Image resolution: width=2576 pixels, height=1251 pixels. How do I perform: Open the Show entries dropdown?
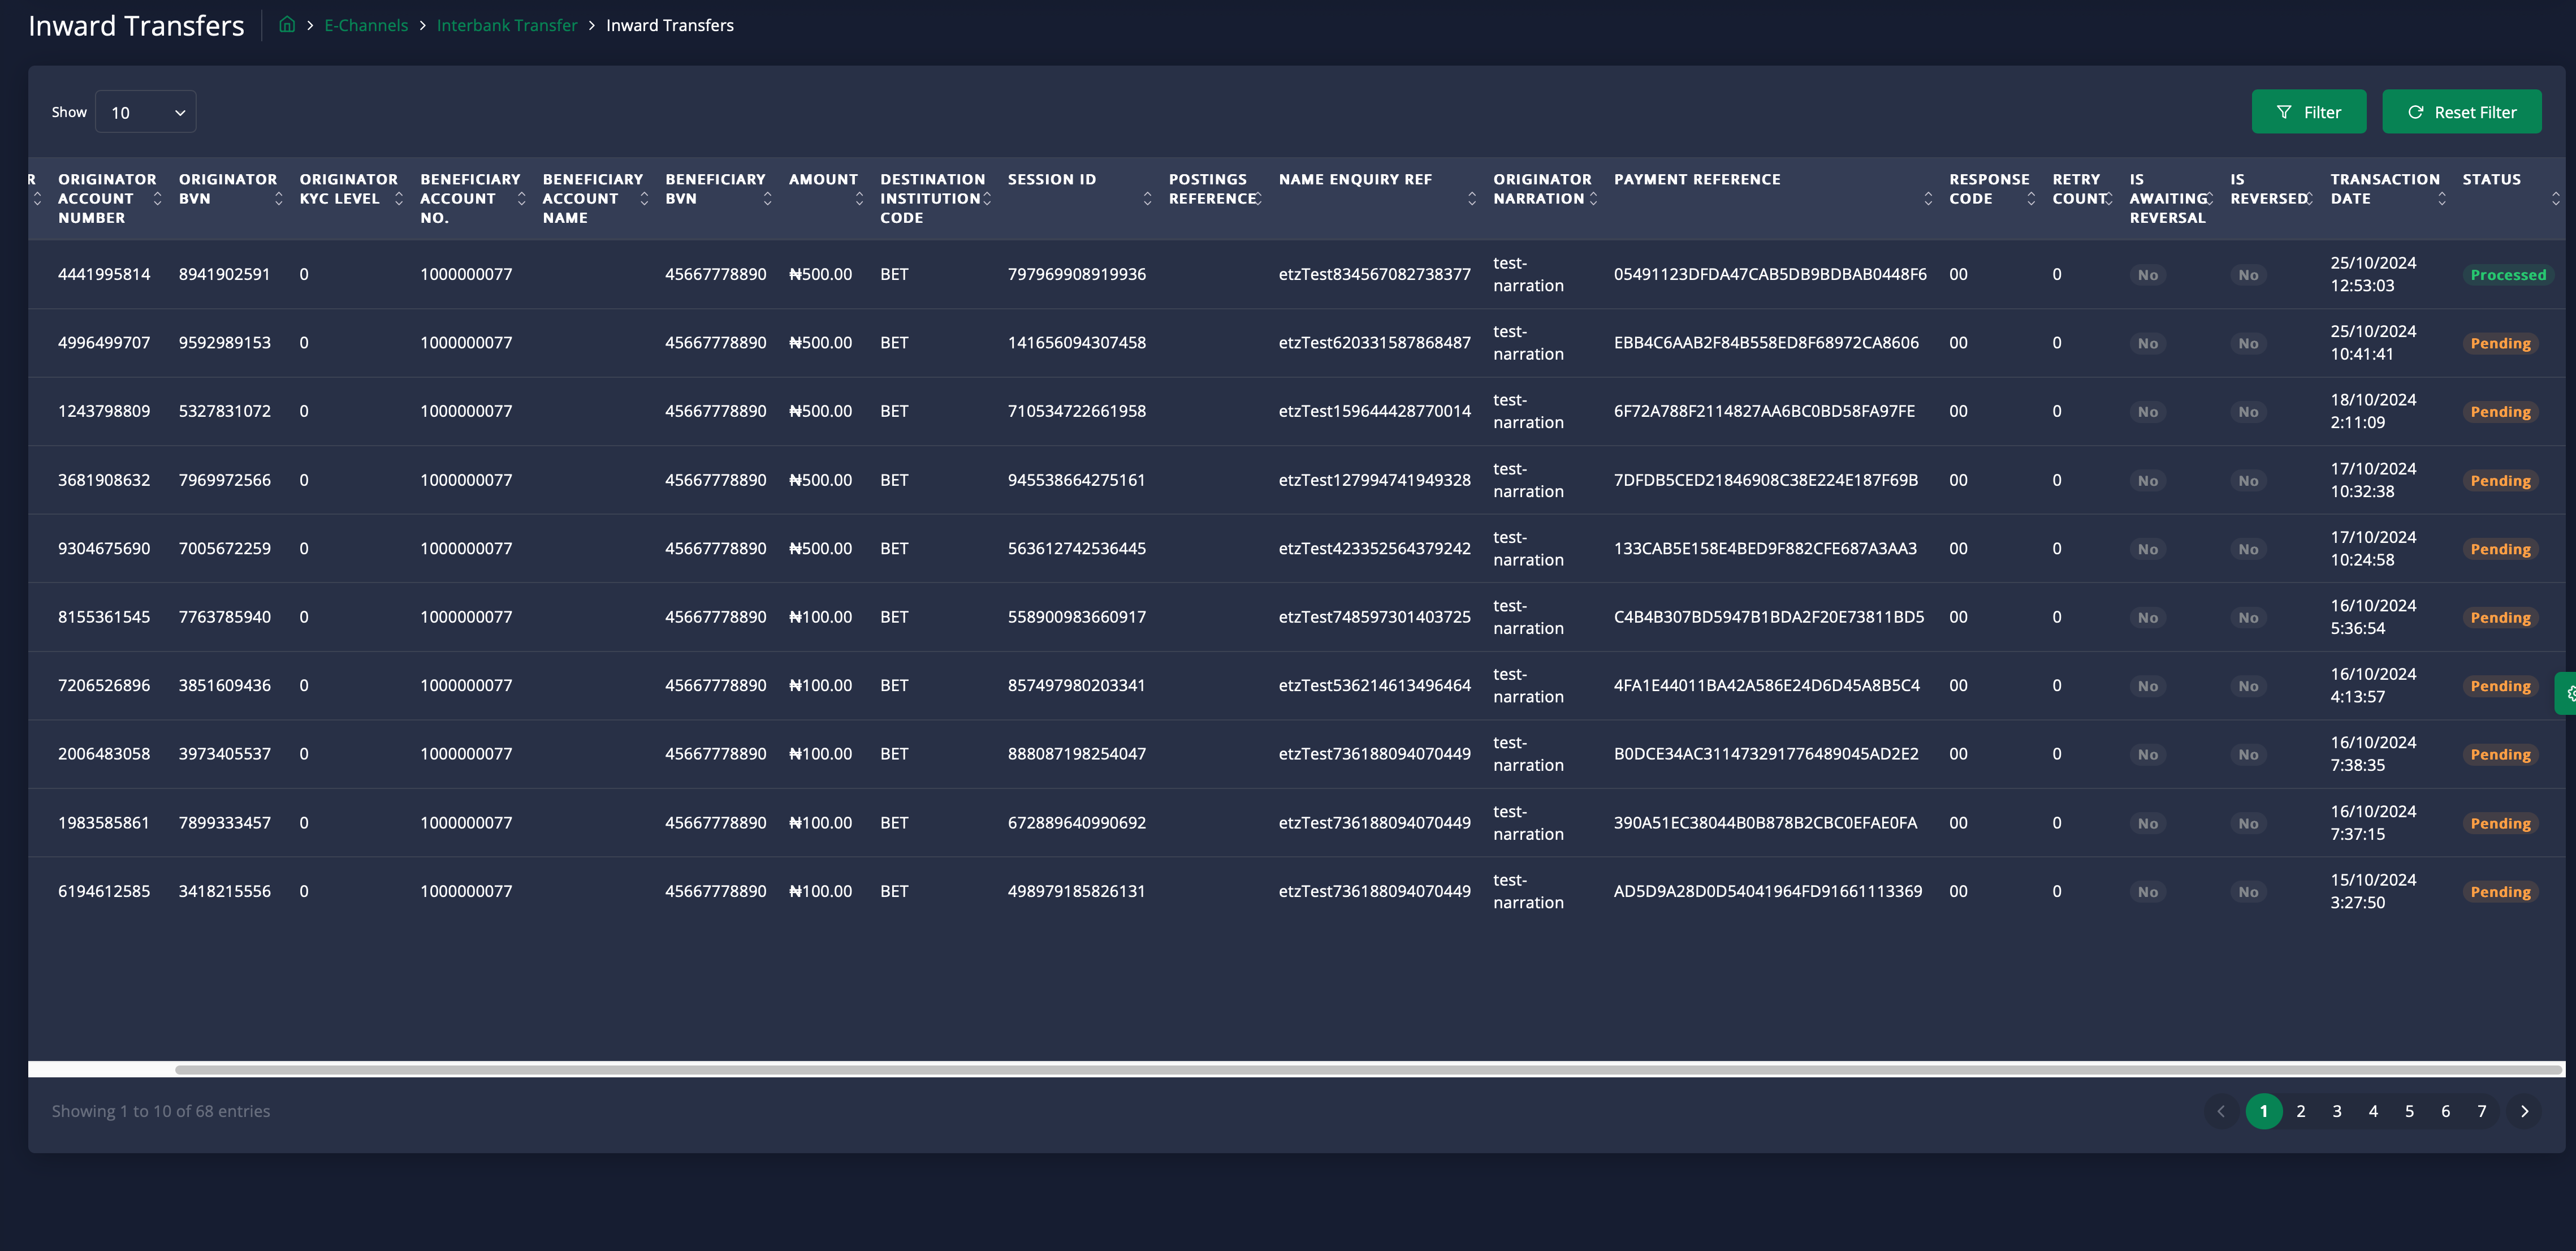point(146,112)
